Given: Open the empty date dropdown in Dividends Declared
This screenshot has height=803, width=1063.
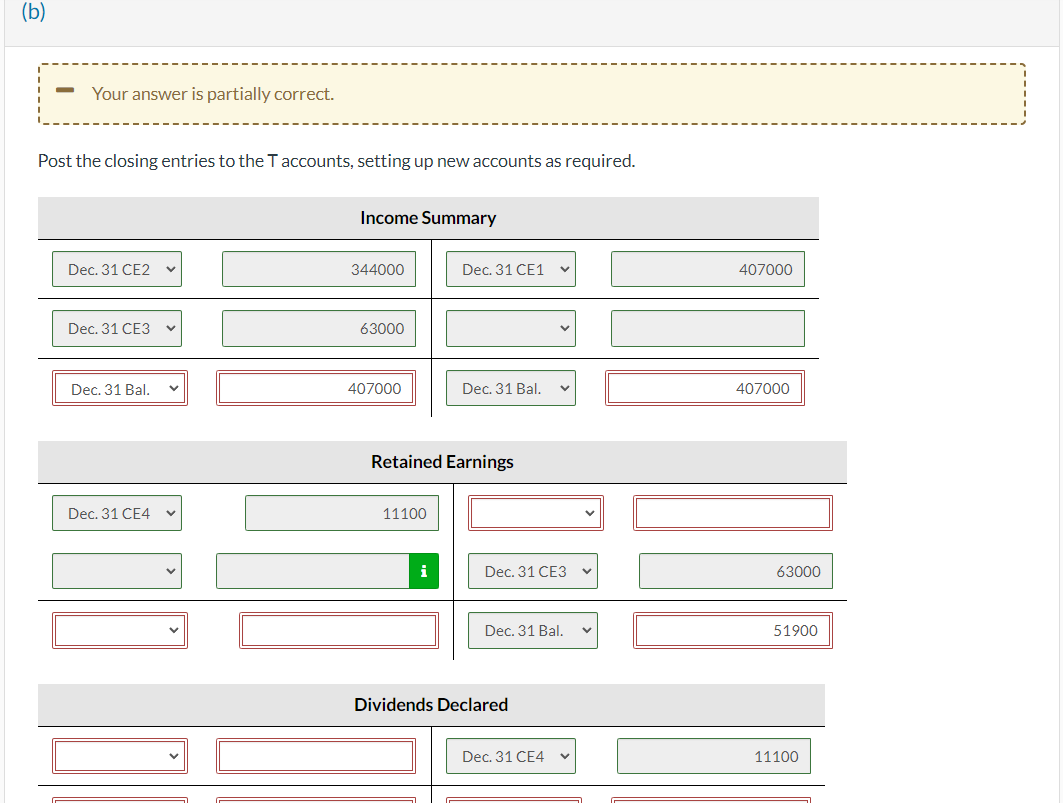Looking at the screenshot, I should click(119, 755).
